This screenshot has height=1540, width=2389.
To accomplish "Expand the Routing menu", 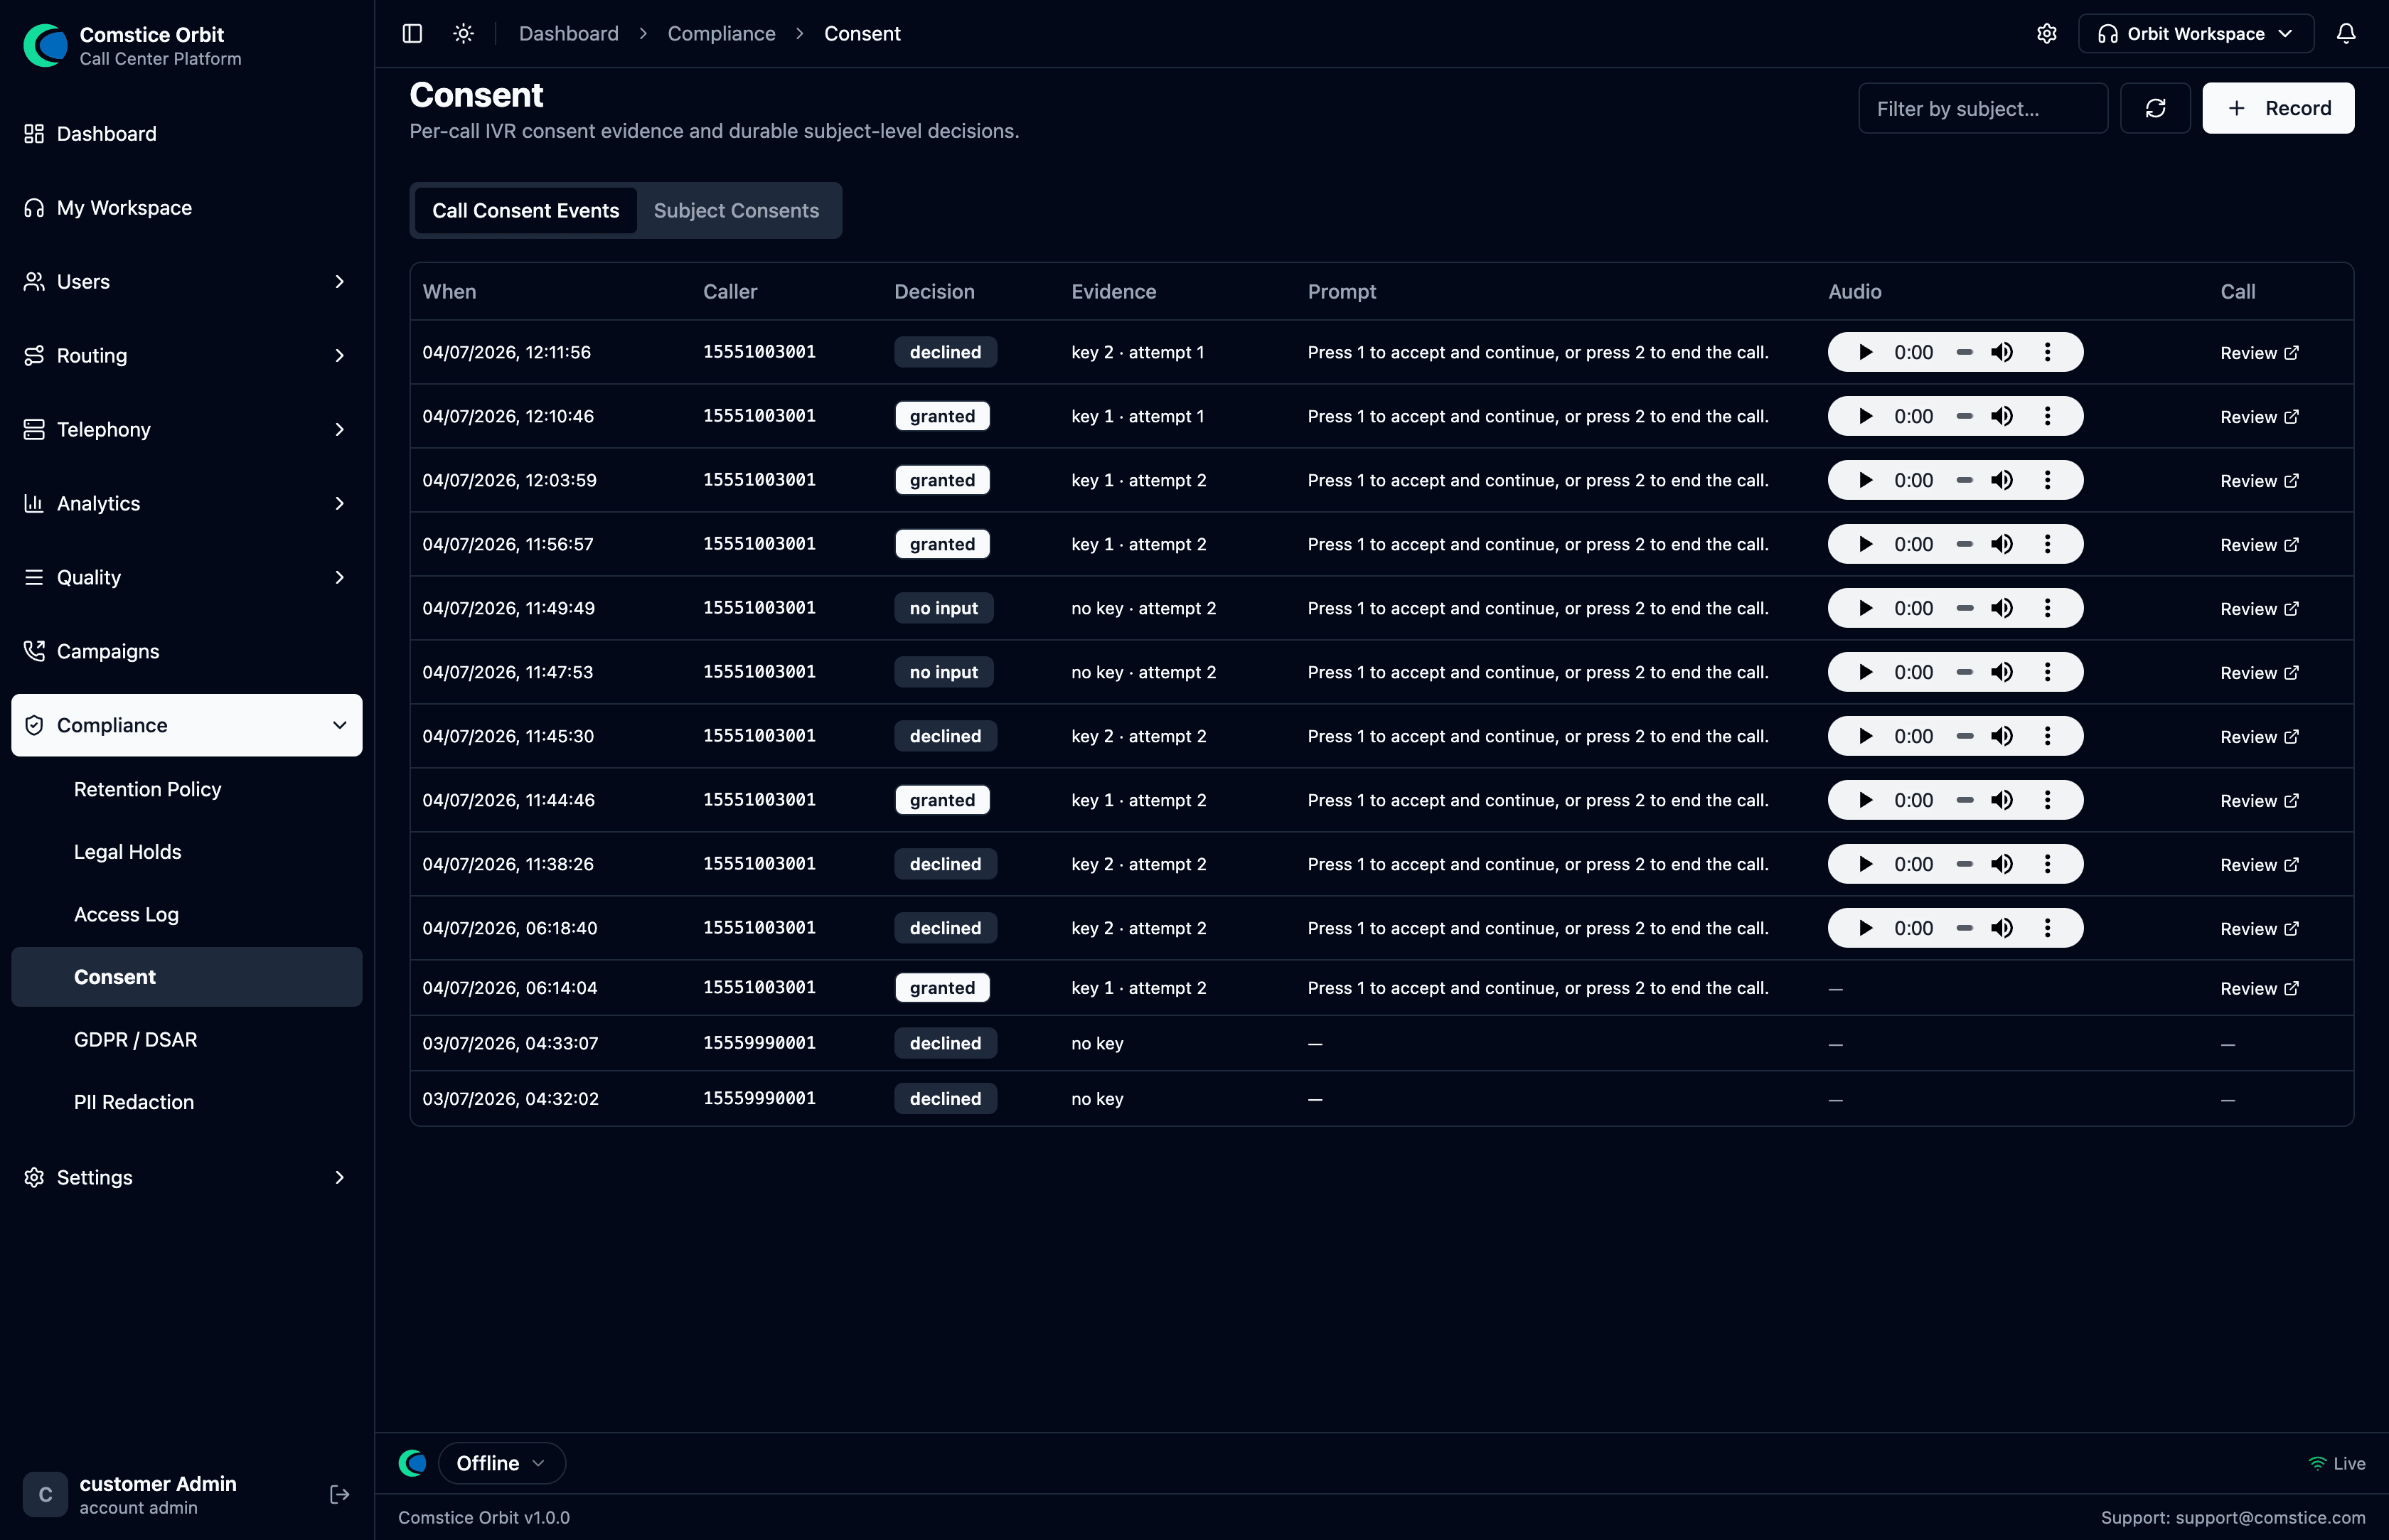I will pyautogui.click(x=187, y=356).
